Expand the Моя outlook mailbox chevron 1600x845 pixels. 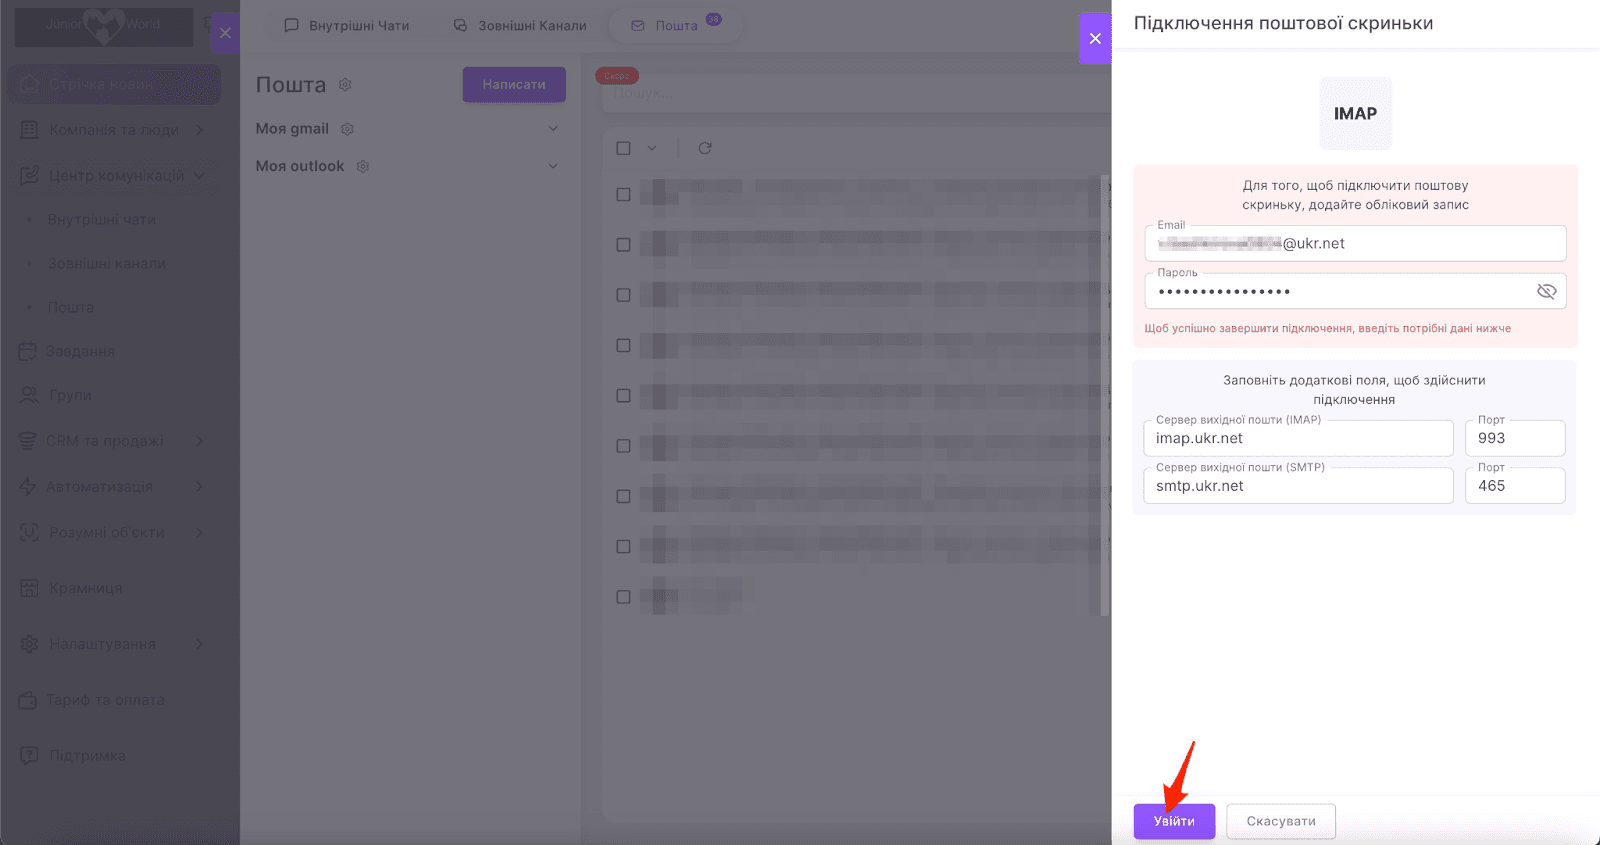point(553,166)
